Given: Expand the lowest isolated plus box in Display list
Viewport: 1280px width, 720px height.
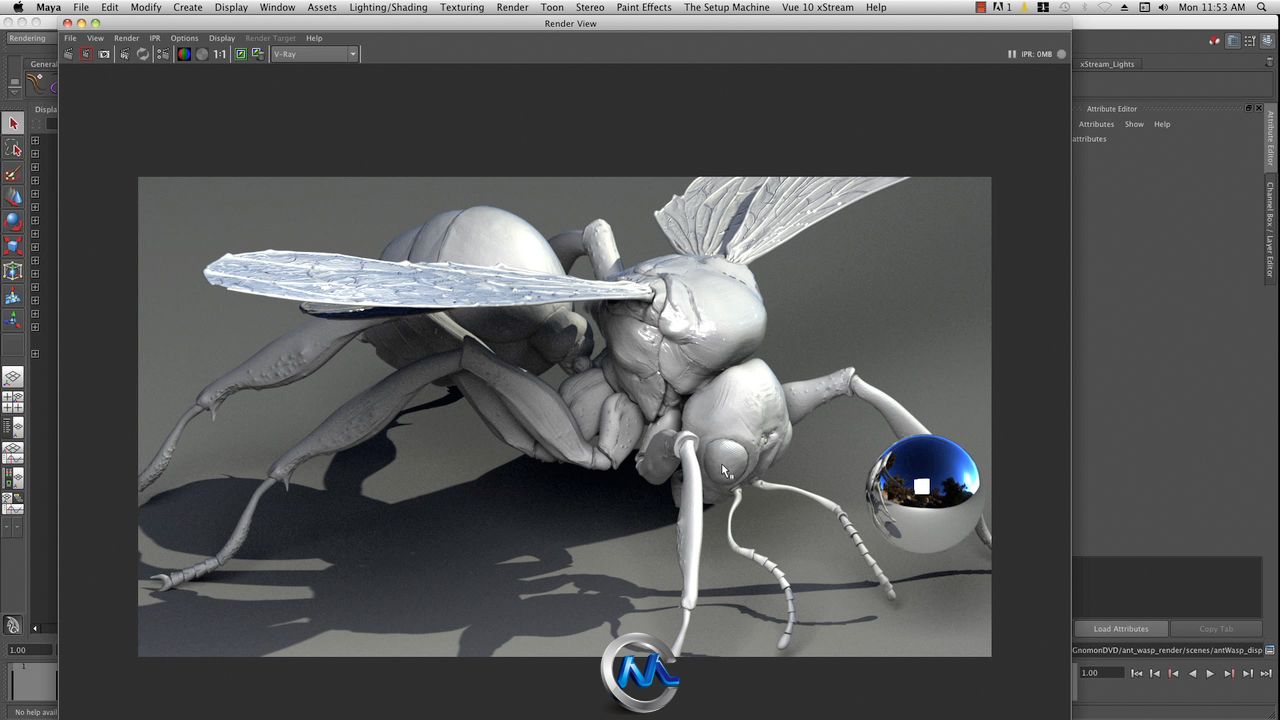Looking at the screenshot, I should 35,354.
